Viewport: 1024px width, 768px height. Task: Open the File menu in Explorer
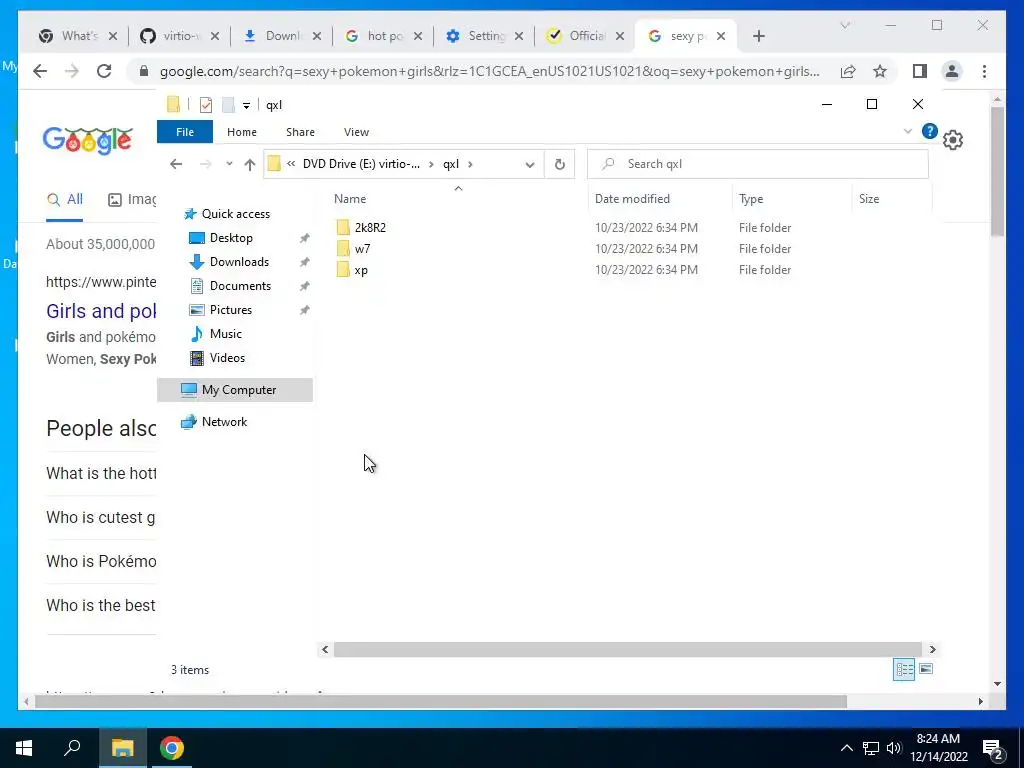[185, 132]
